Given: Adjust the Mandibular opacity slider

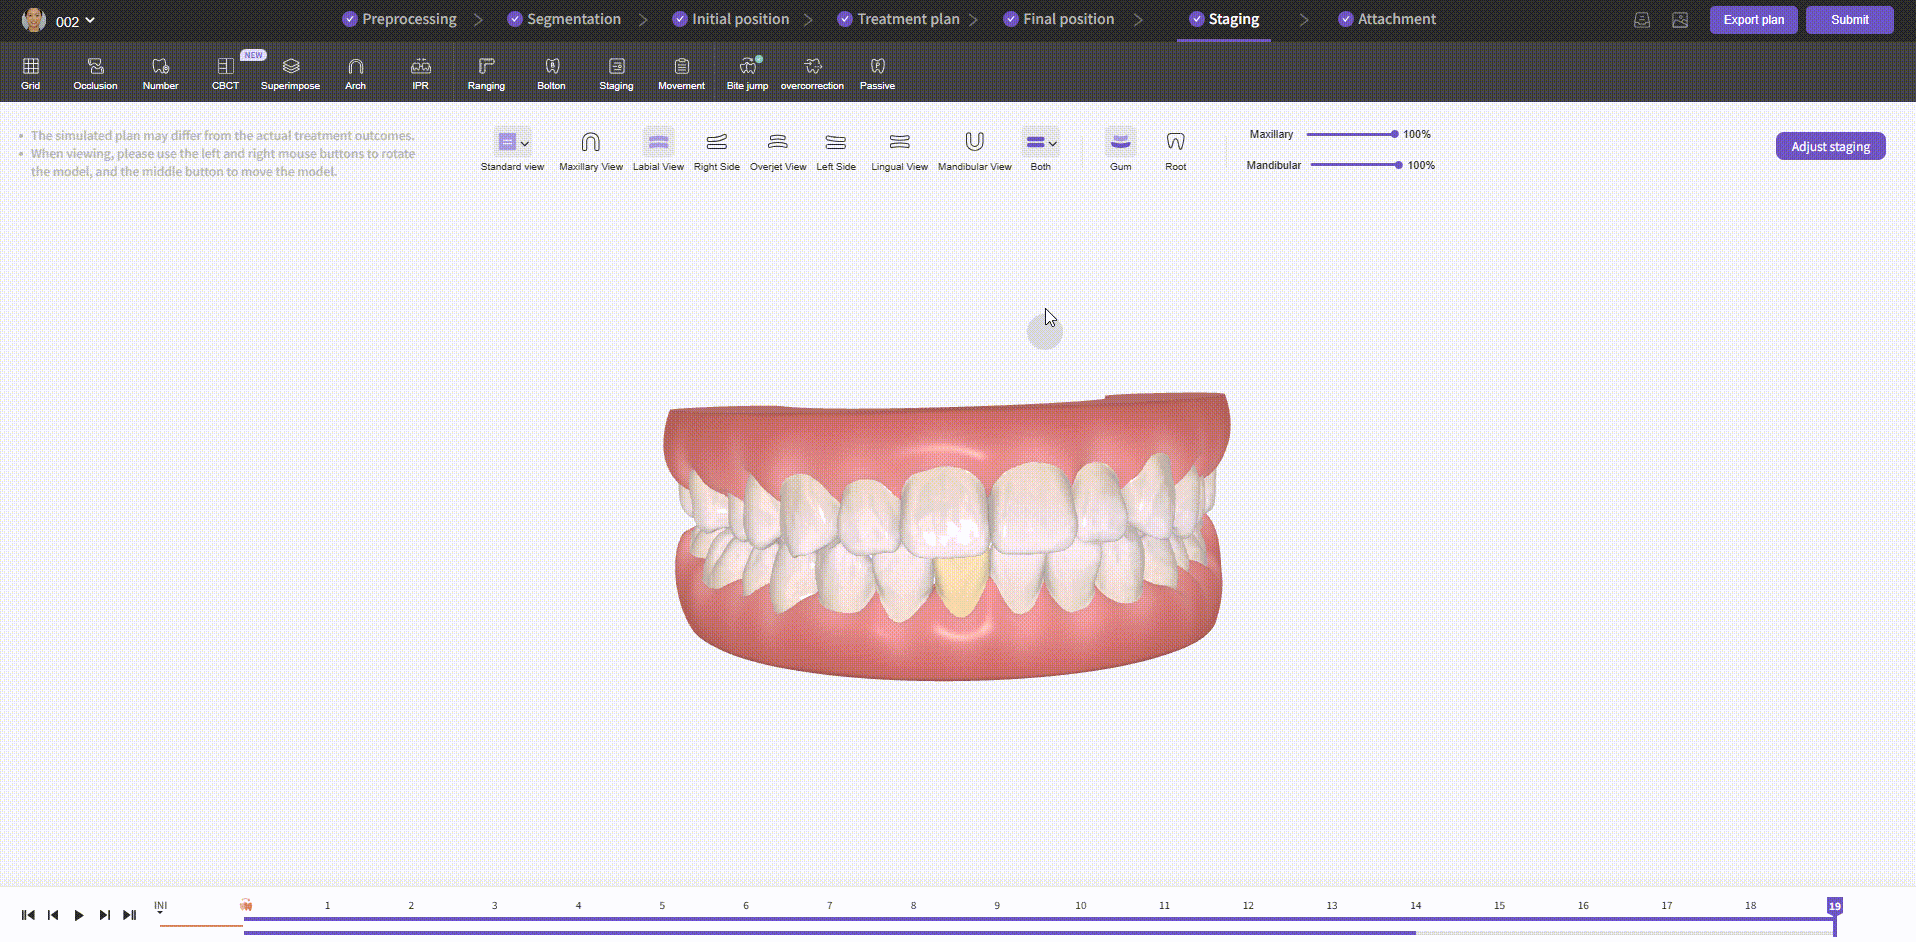Looking at the screenshot, I should 1356,165.
